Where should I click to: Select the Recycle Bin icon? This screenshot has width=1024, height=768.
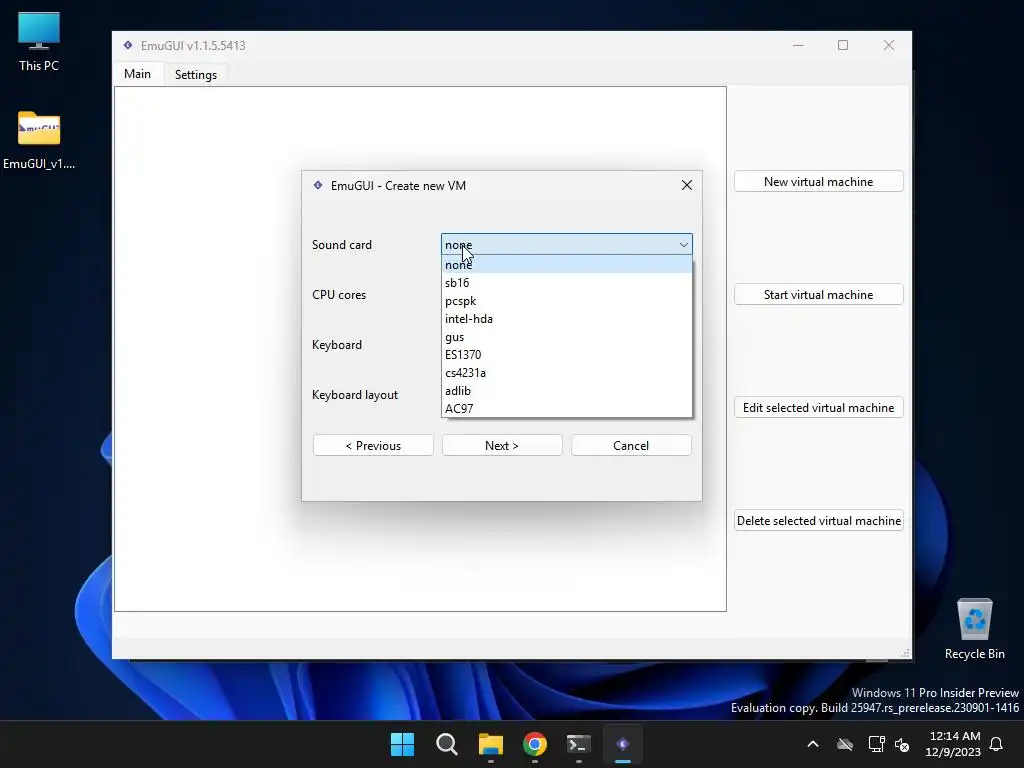click(x=974, y=629)
